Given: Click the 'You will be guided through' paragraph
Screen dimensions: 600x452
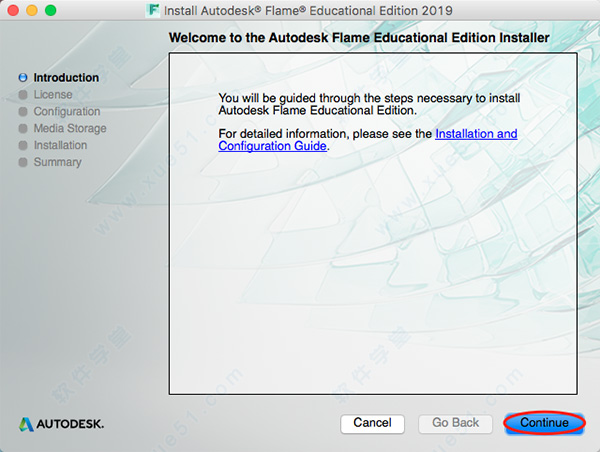Looking at the screenshot, I should point(369,104).
